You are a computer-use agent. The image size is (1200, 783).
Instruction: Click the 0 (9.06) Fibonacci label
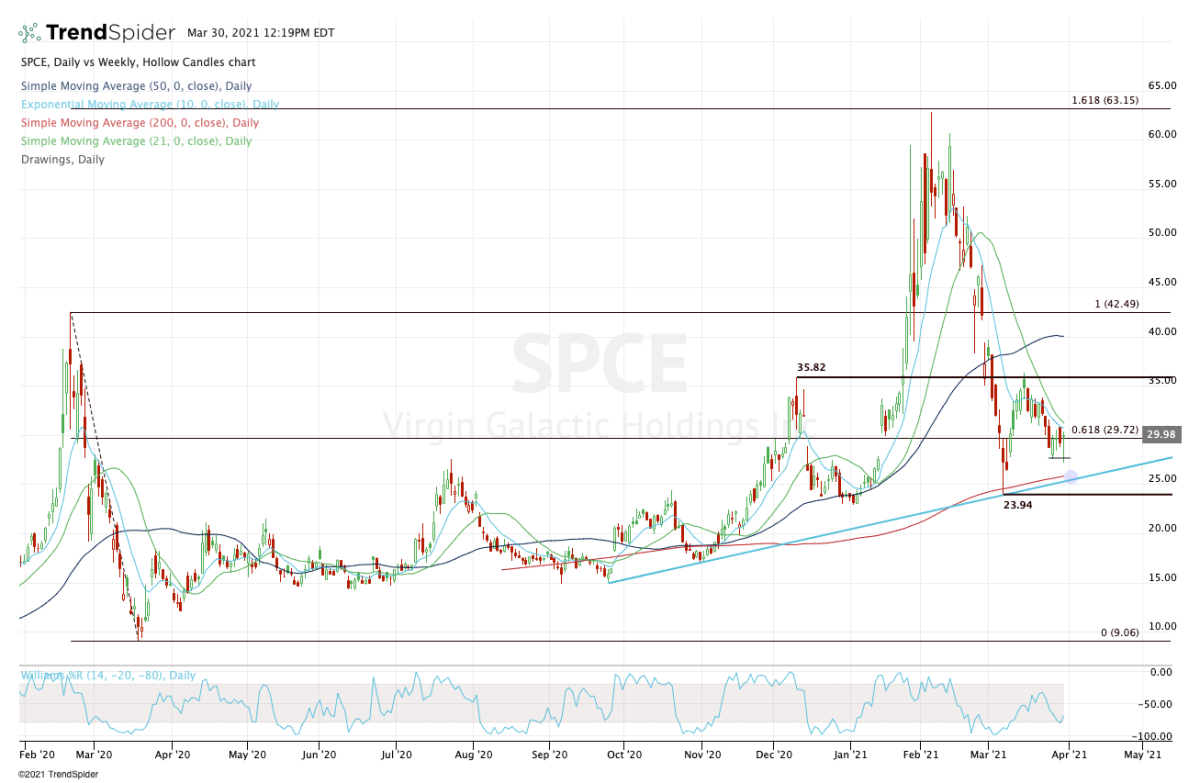pos(1119,633)
